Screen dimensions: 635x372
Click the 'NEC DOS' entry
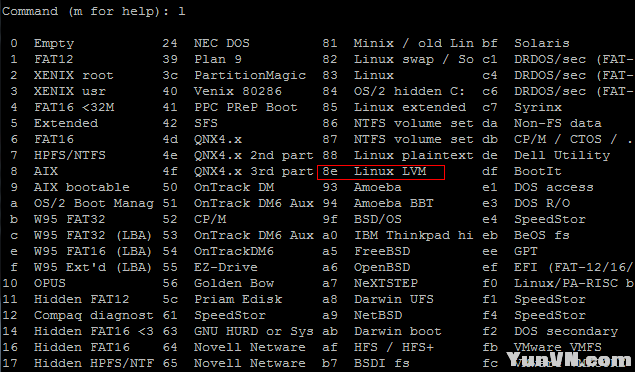pyautogui.click(x=222, y=43)
